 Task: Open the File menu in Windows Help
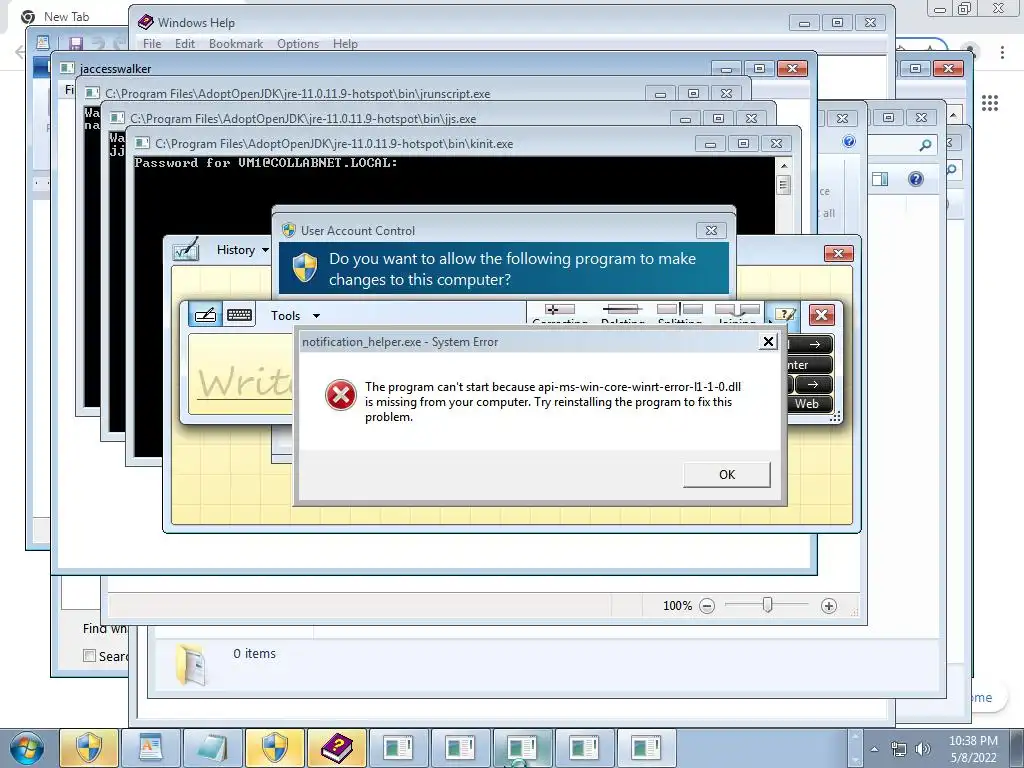[152, 44]
